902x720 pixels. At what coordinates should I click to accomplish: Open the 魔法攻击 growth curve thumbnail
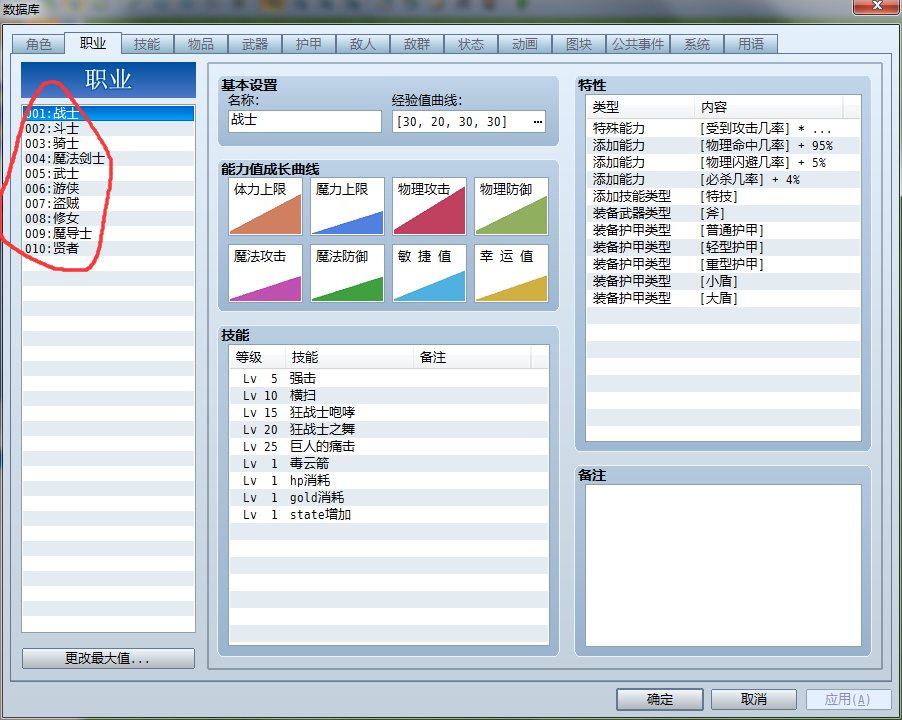pos(265,273)
